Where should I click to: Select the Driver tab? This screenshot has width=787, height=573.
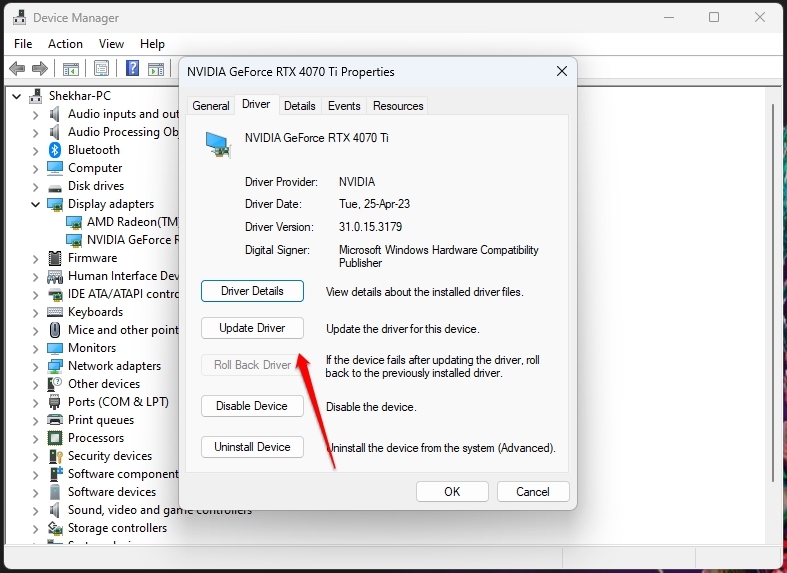point(256,104)
